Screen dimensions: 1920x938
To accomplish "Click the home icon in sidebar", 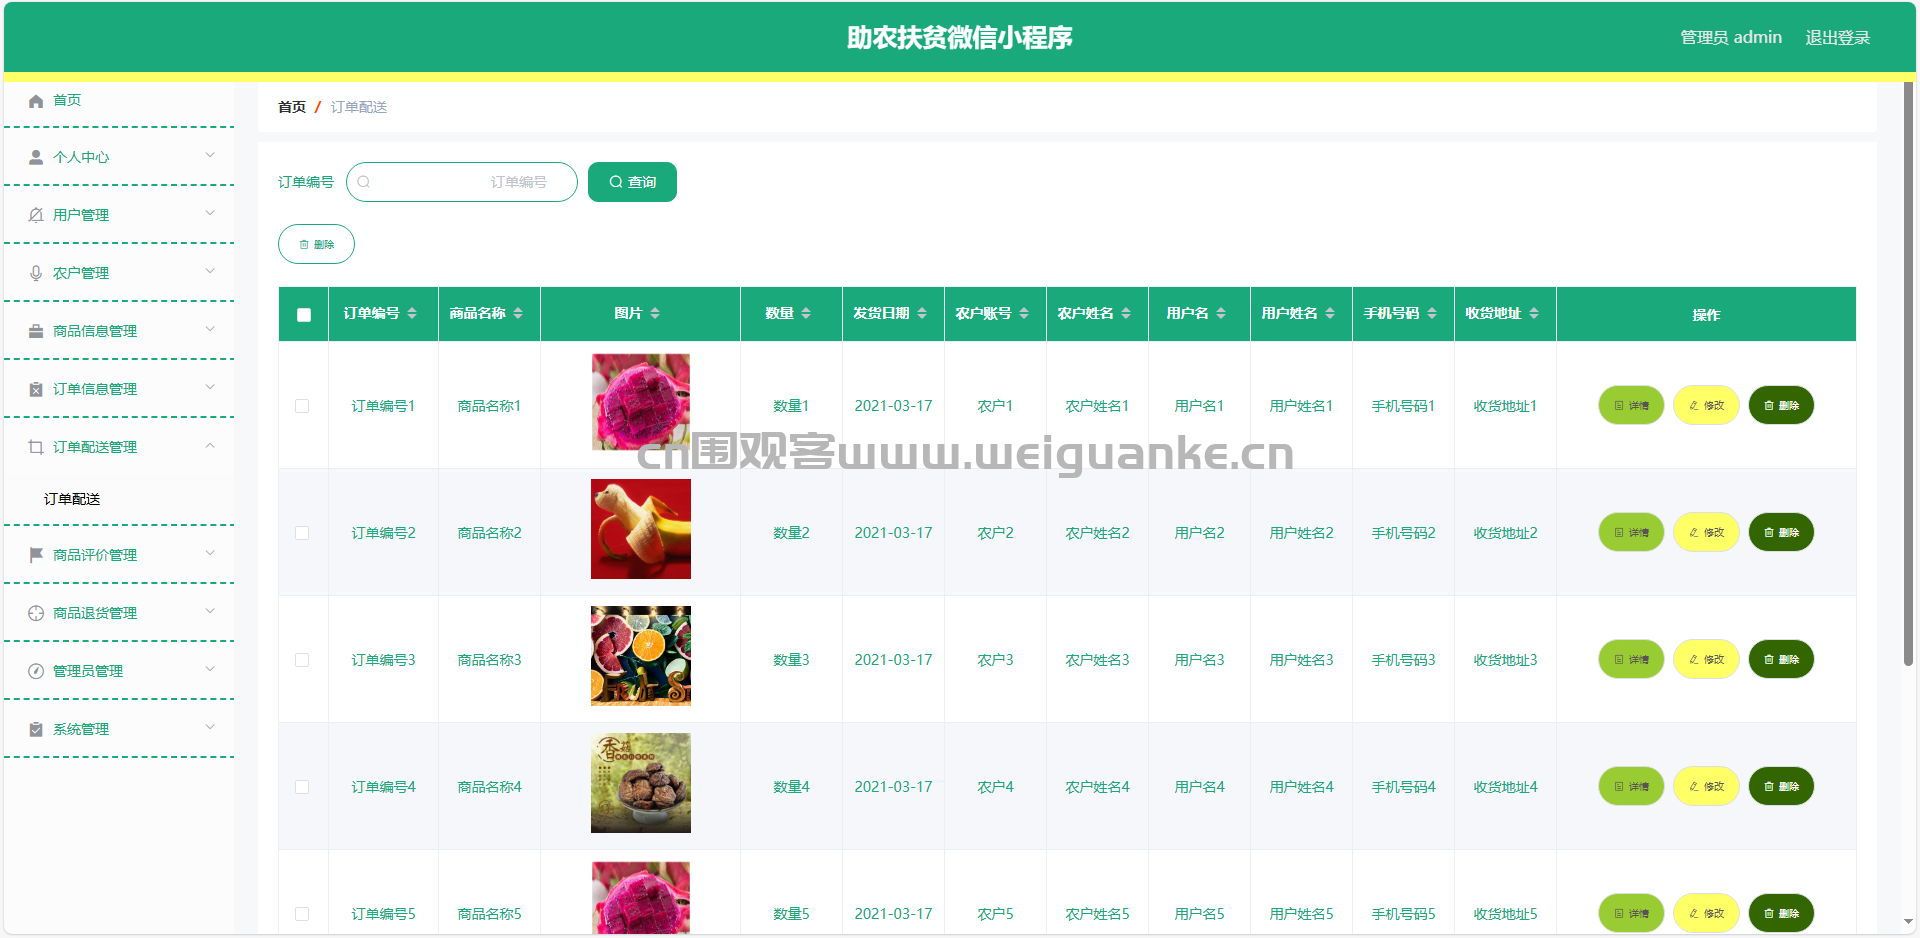I will (36, 101).
